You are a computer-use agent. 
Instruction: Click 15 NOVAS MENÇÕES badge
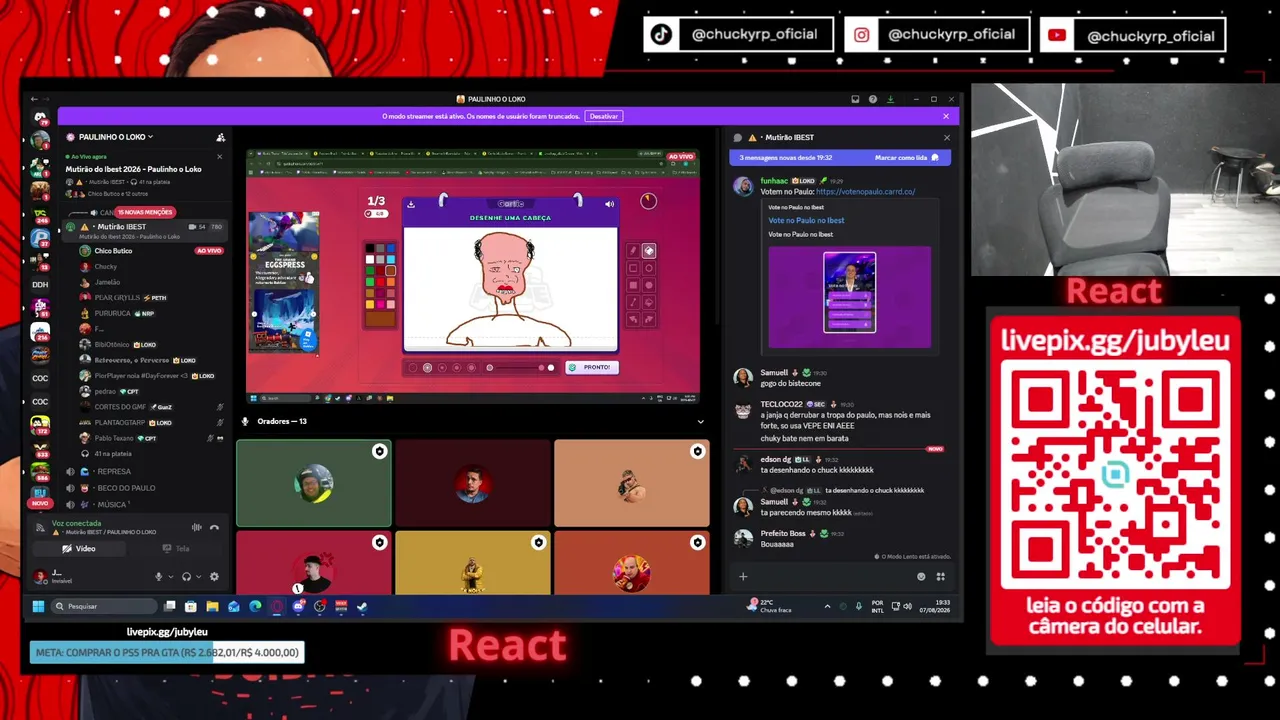(146, 212)
